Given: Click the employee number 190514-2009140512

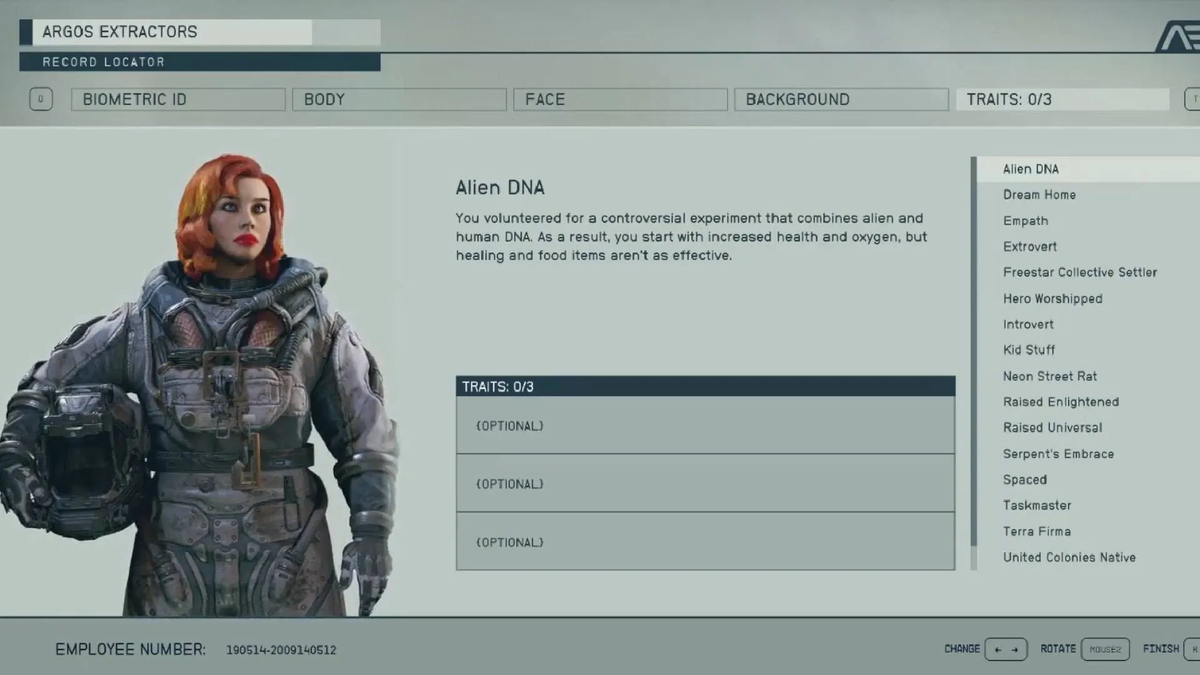Looking at the screenshot, I should click(x=281, y=650).
